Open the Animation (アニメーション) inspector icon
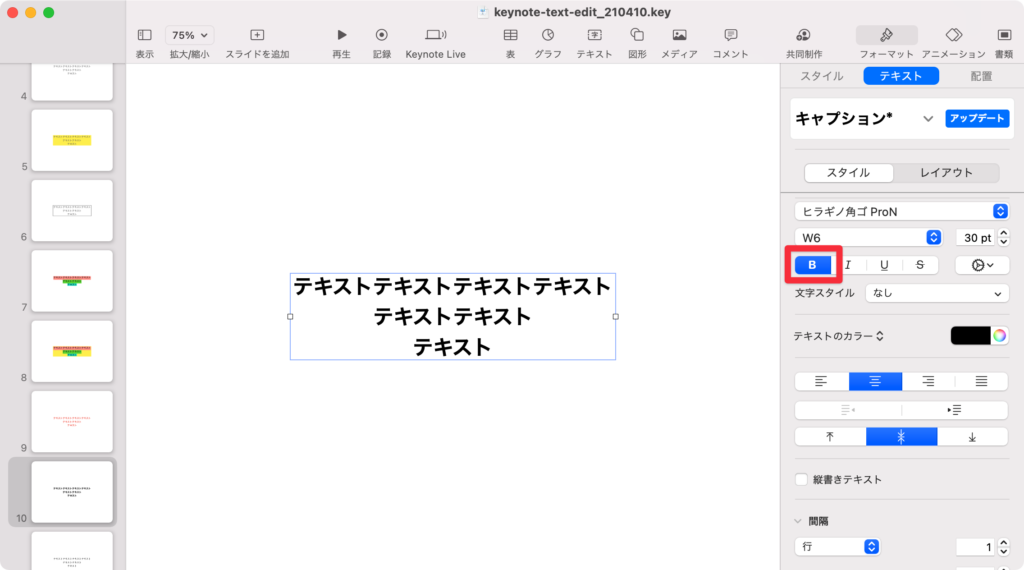The height and width of the screenshot is (570, 1024). pyautogui.click(x=953, y=35)
